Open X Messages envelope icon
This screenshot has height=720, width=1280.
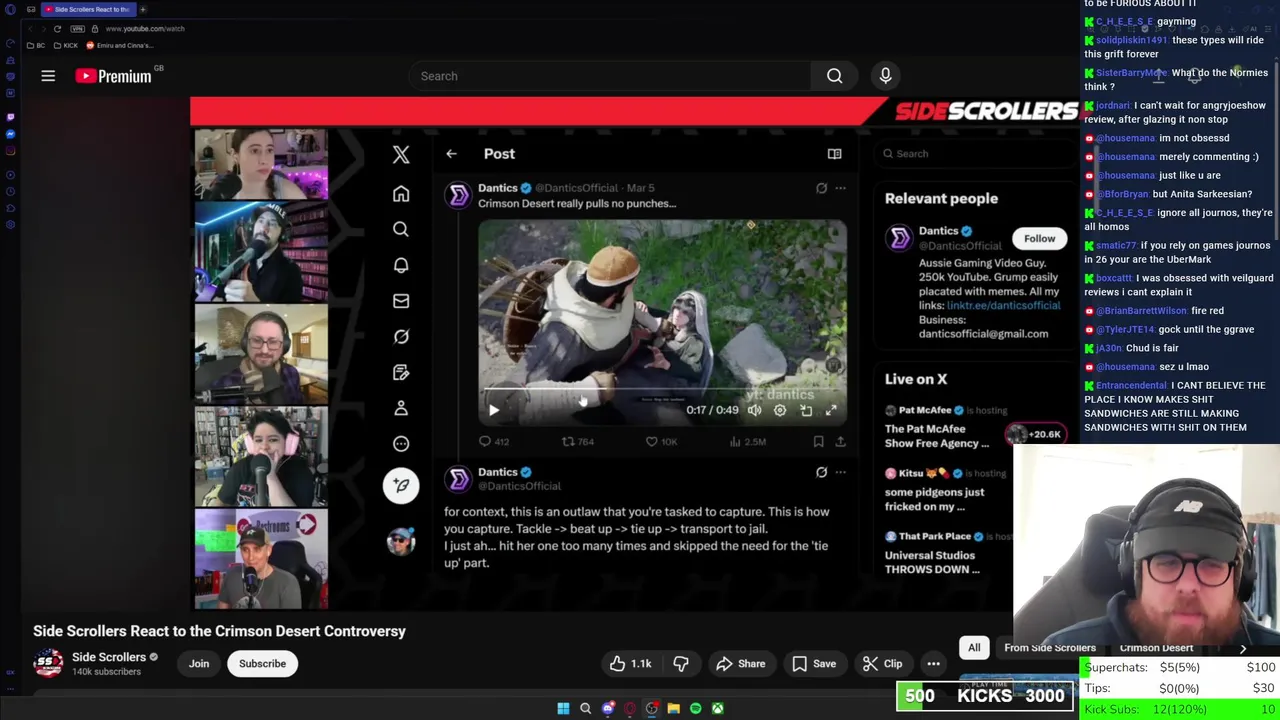coord(401,301)
